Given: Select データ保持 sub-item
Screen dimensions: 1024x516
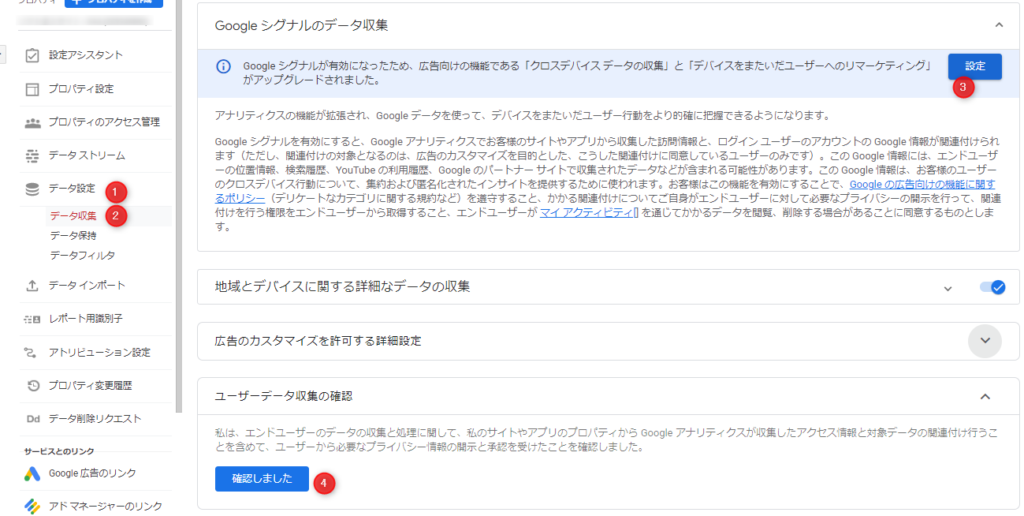Looking at the screenshot, I should click(x=73, y=236).
